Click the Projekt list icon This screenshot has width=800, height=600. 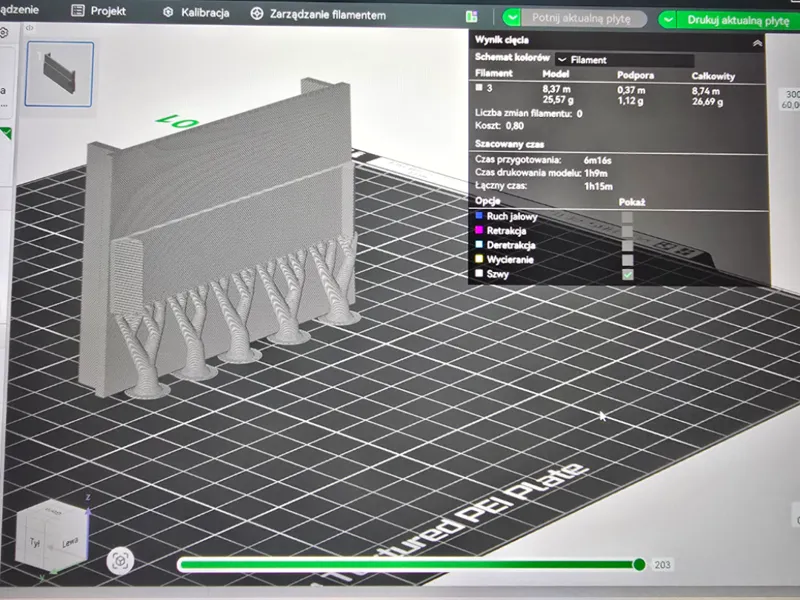point(78,10)
